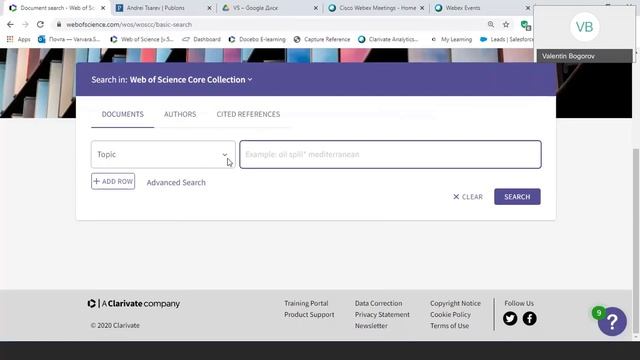Click the purple Search button

[x=517, y=197]
